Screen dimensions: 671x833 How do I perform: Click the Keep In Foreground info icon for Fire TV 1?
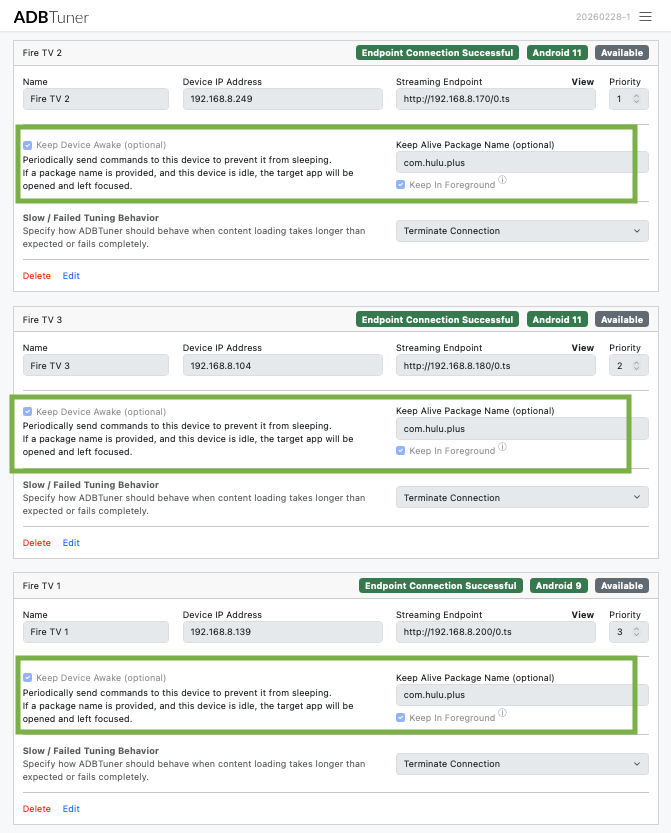502,714
